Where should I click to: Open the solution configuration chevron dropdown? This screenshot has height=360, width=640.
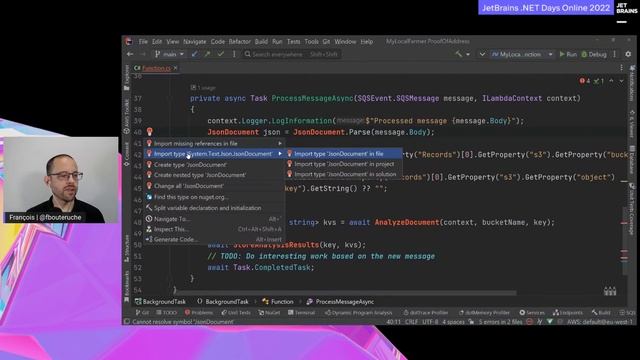[482, 54]
